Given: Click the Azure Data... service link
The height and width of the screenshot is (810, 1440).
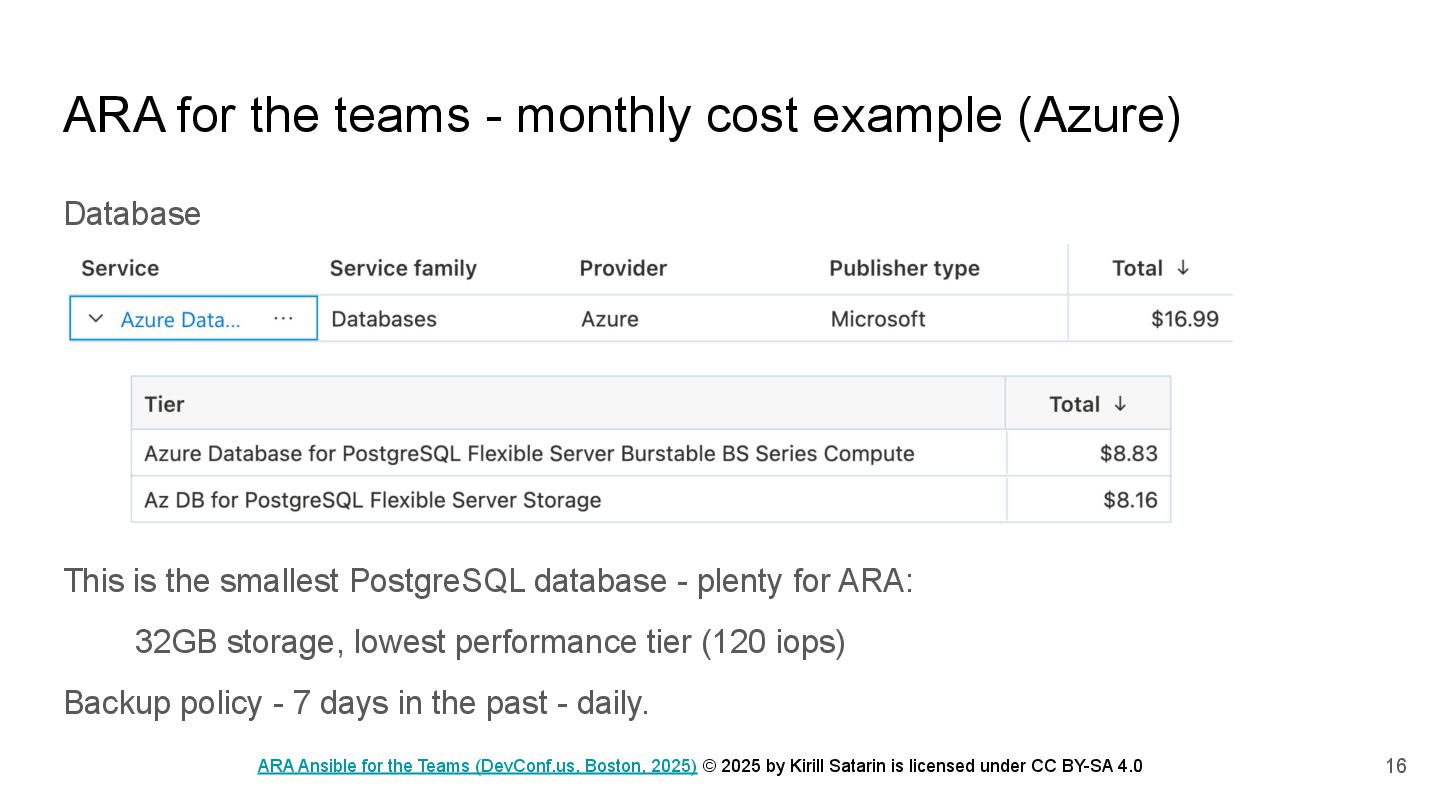Looking at the screenshot, I should 180,320.
